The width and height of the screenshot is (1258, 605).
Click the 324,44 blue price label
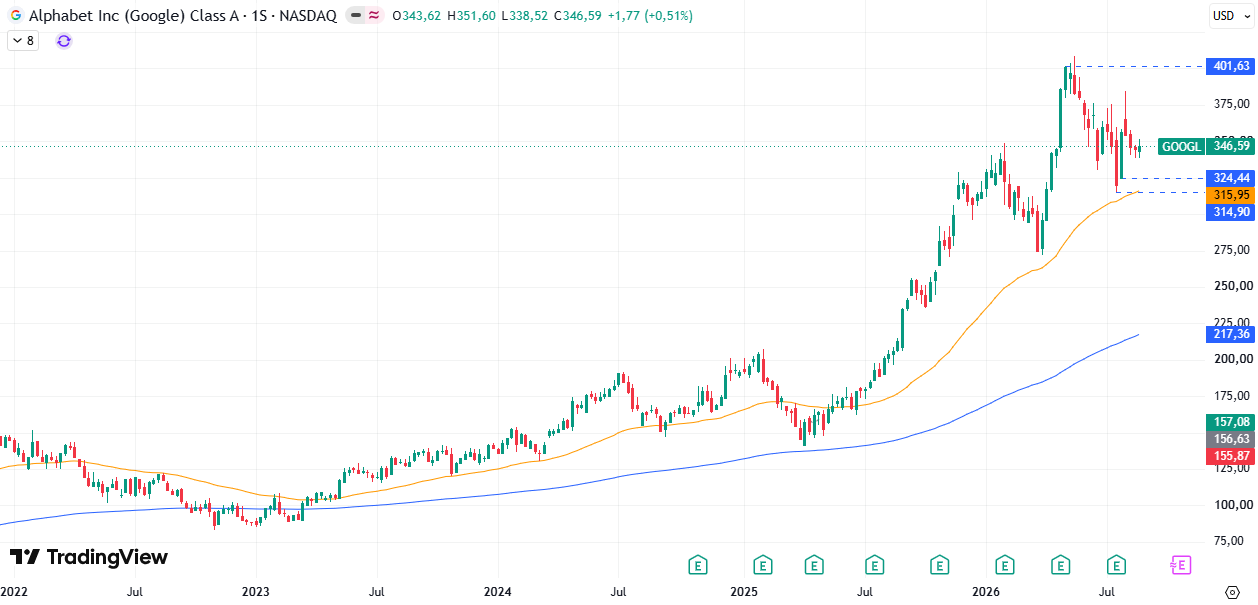(1230, 178)
